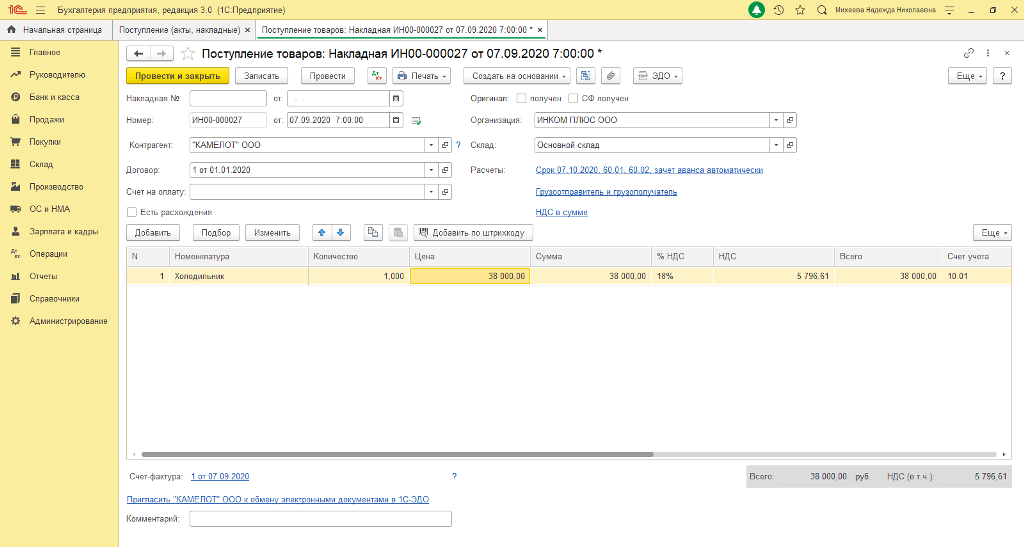
Task: Expand the Контрагент dropdown arrow
Action: click(432, 144)
